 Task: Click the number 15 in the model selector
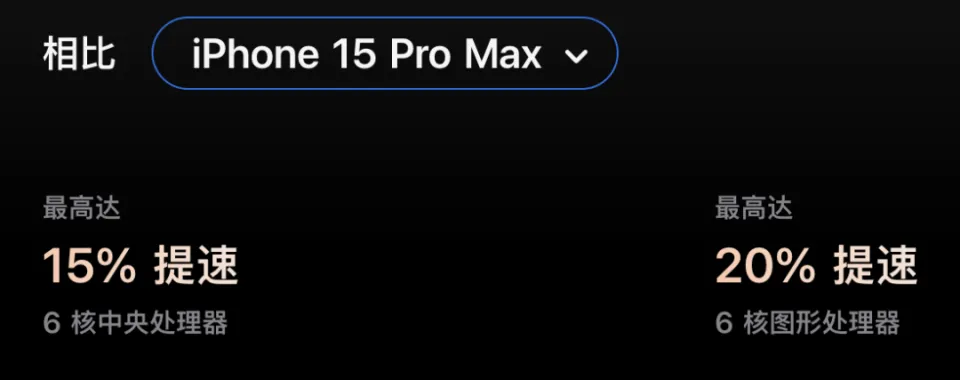(354, 54)
